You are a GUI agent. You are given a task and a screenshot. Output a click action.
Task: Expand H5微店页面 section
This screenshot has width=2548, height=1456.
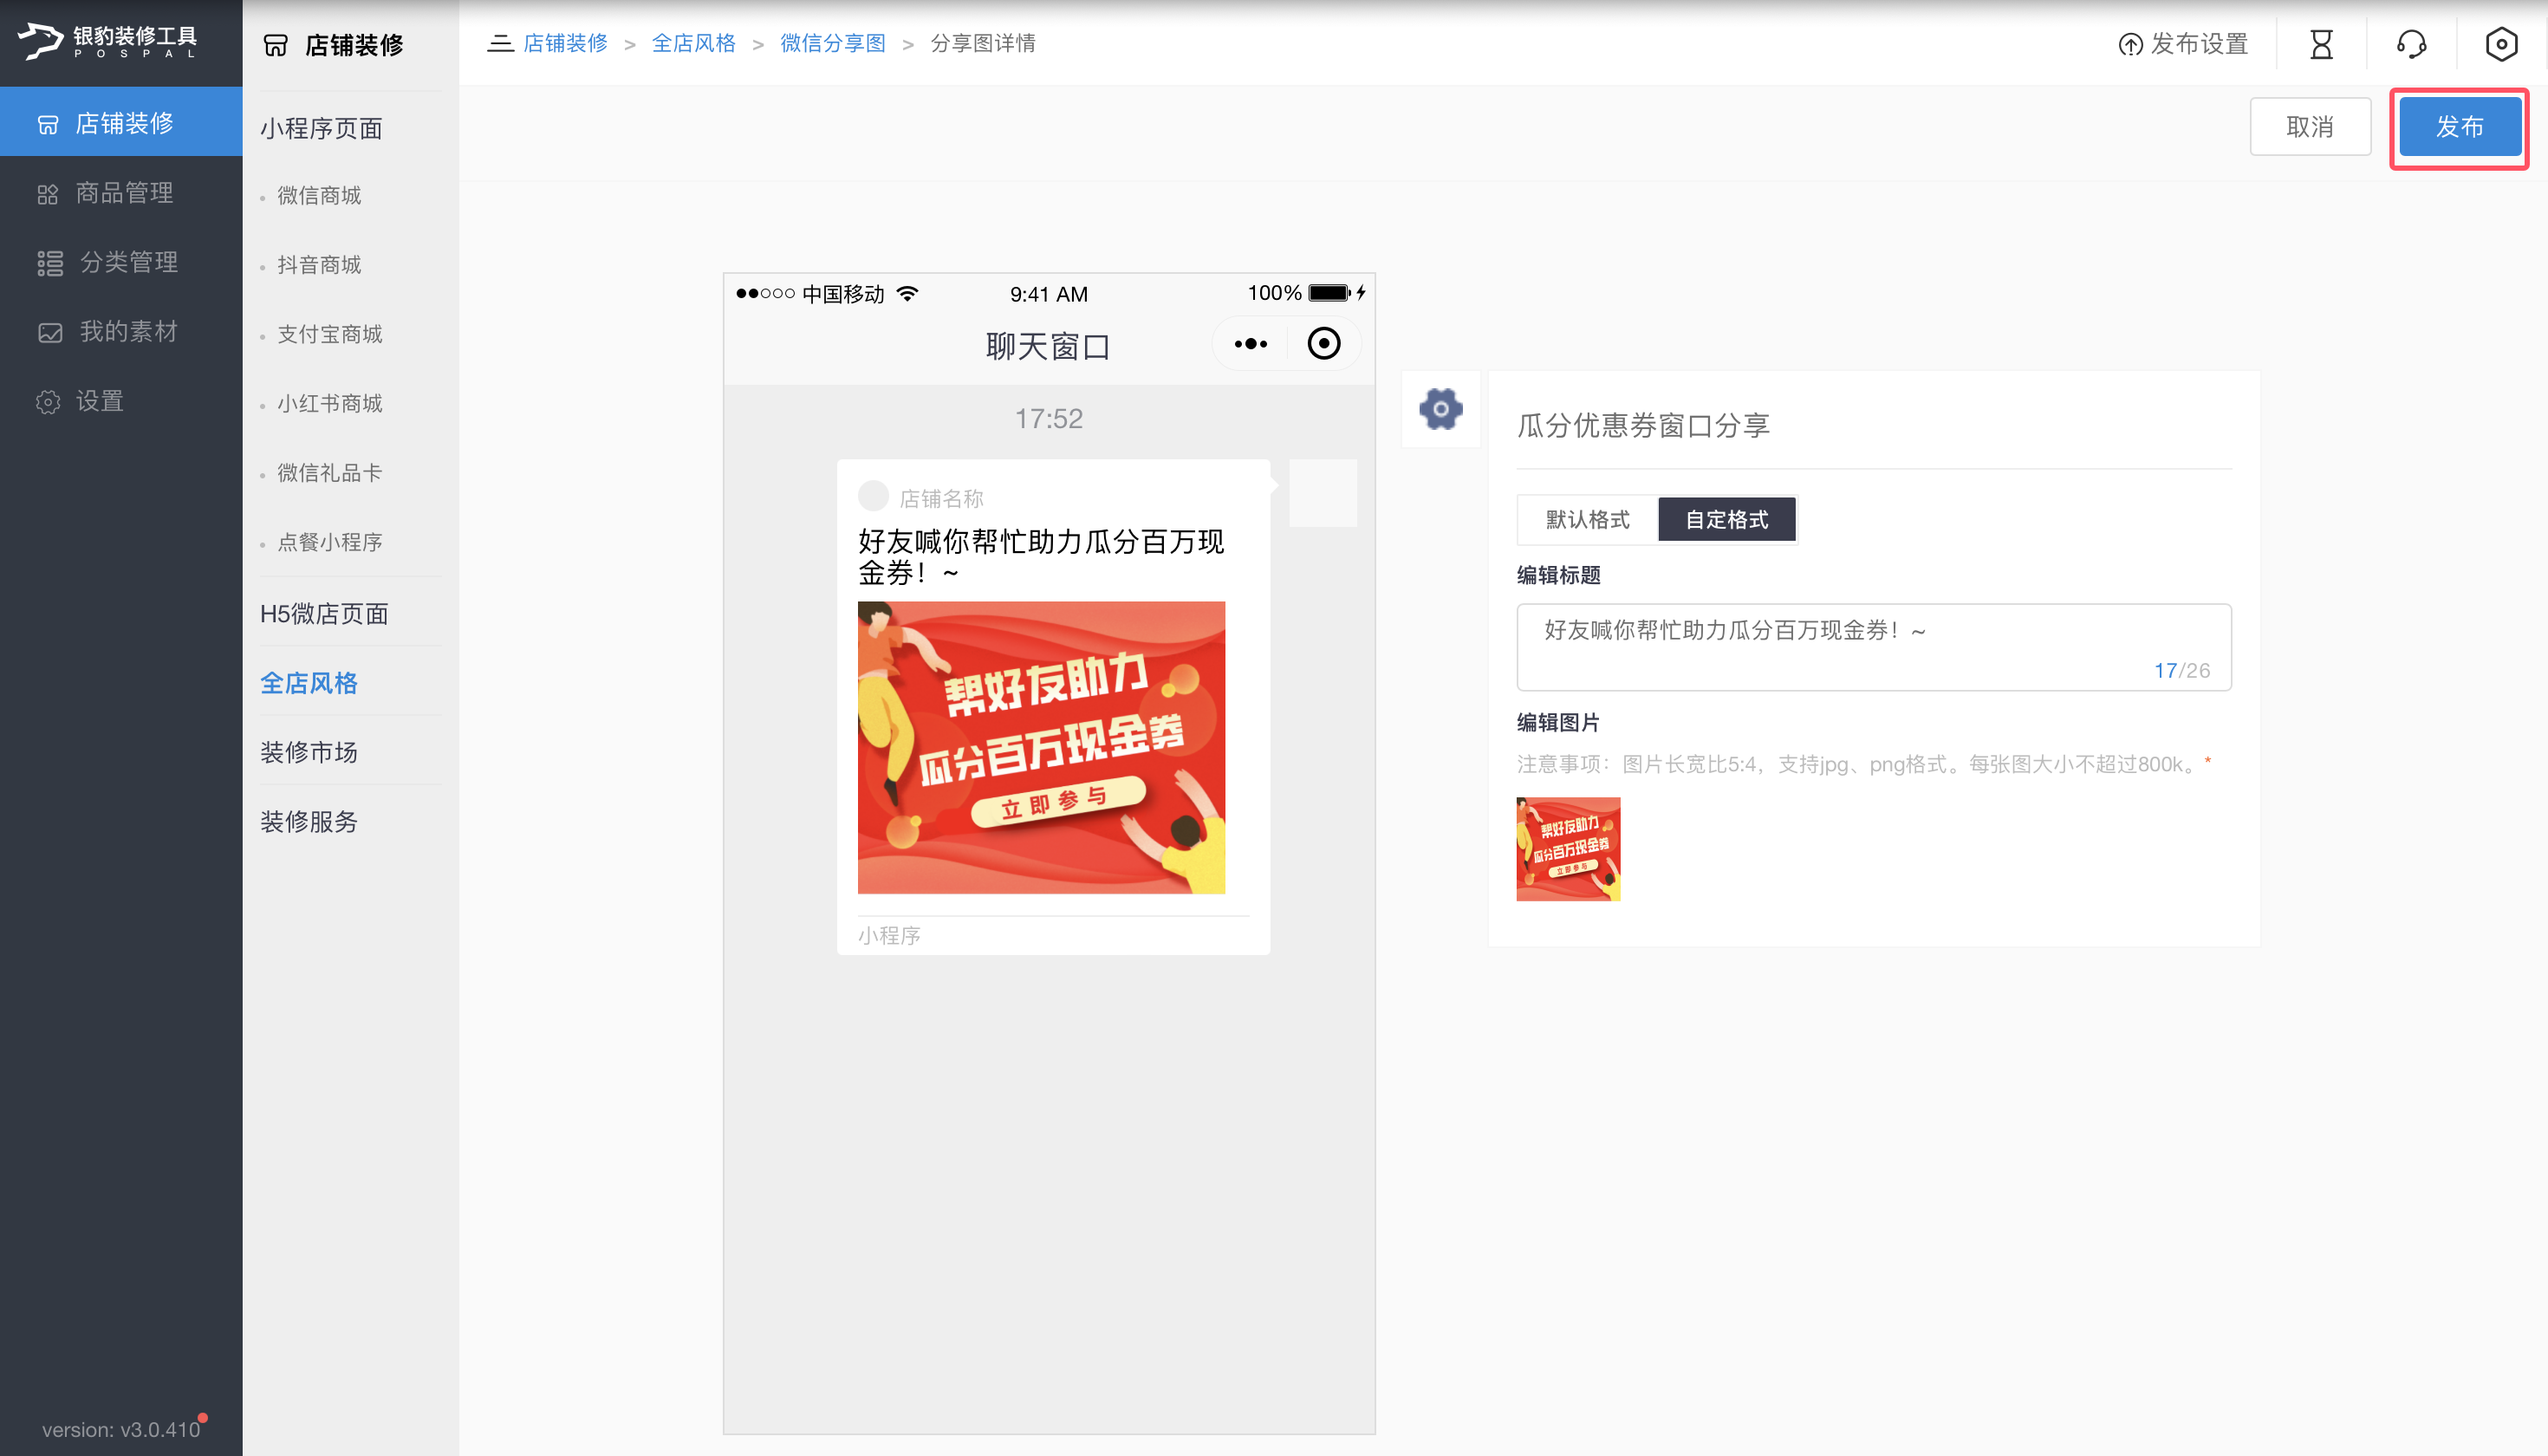tap(324, 614)
